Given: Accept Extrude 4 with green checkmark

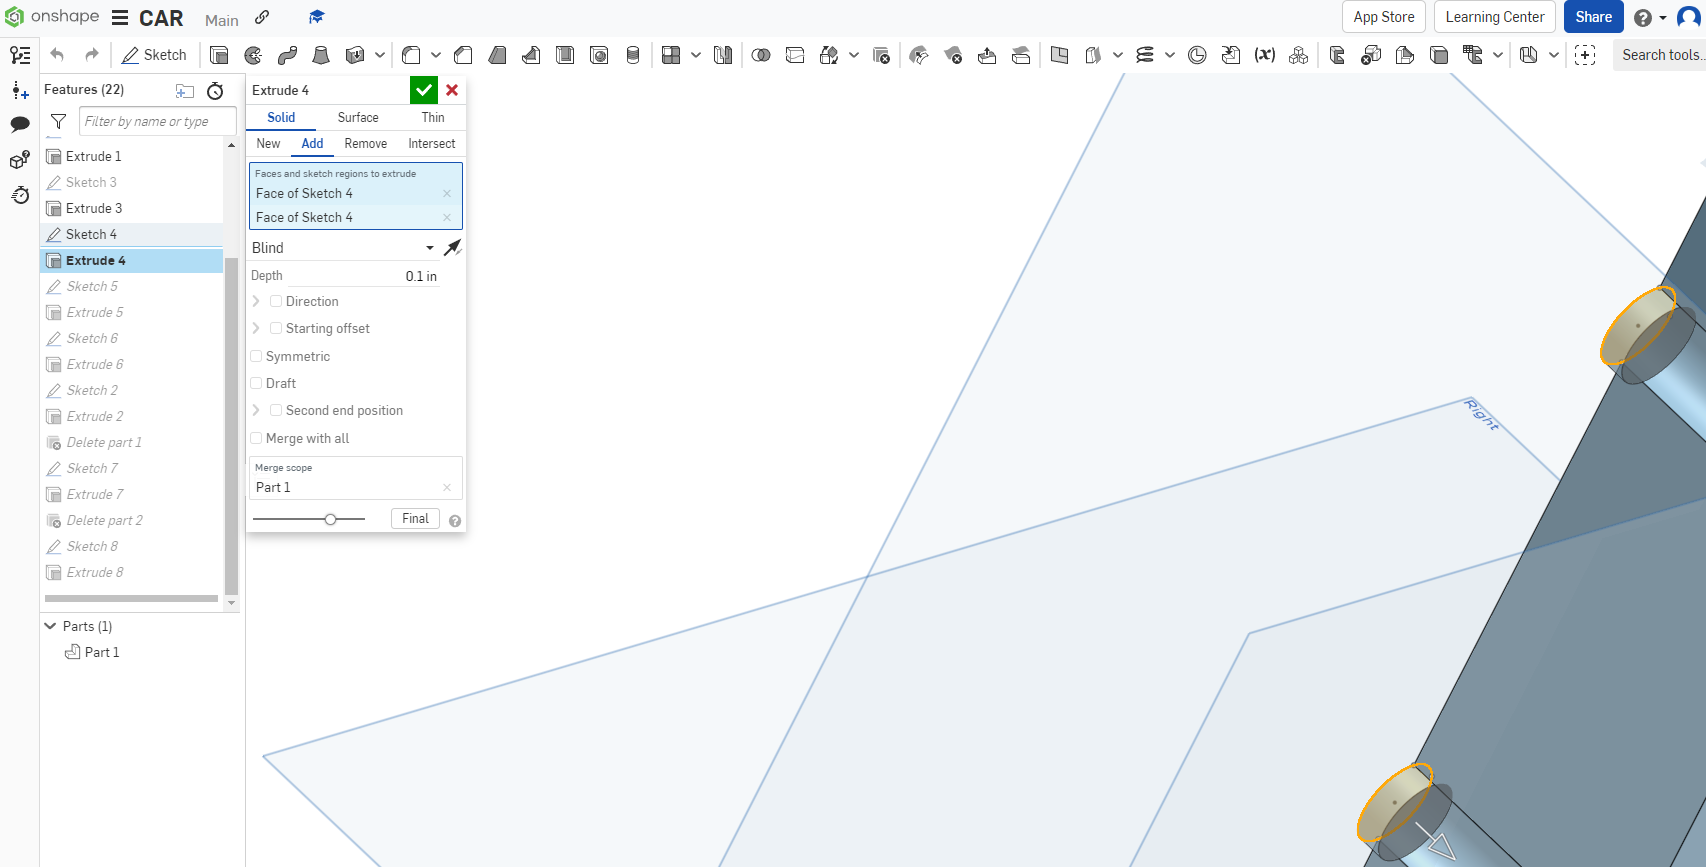Looking at the screenshot, I should (424, 90).
